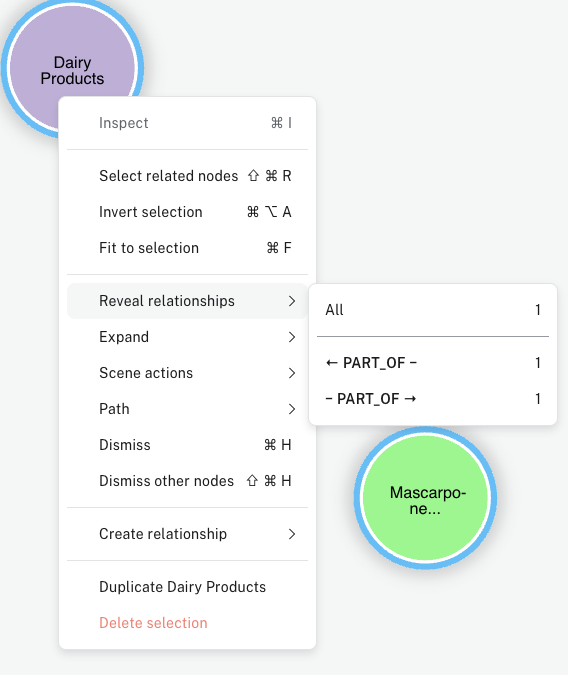This screenshot has width=568, height=675.
Task: Open Scene actions submenu chevron
Action: 292,373
